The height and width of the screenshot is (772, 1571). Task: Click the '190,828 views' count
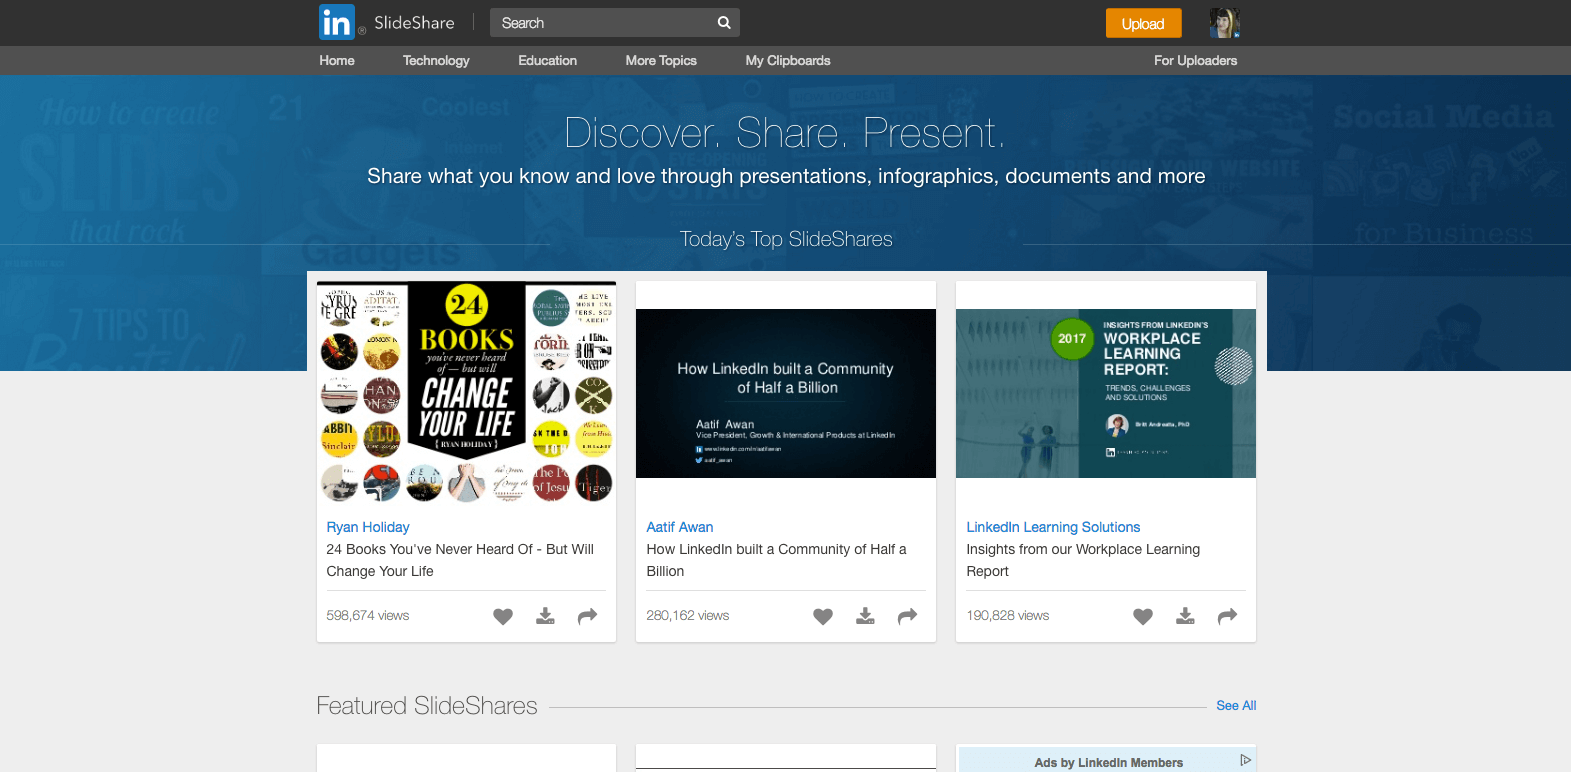pos(1008,616)
